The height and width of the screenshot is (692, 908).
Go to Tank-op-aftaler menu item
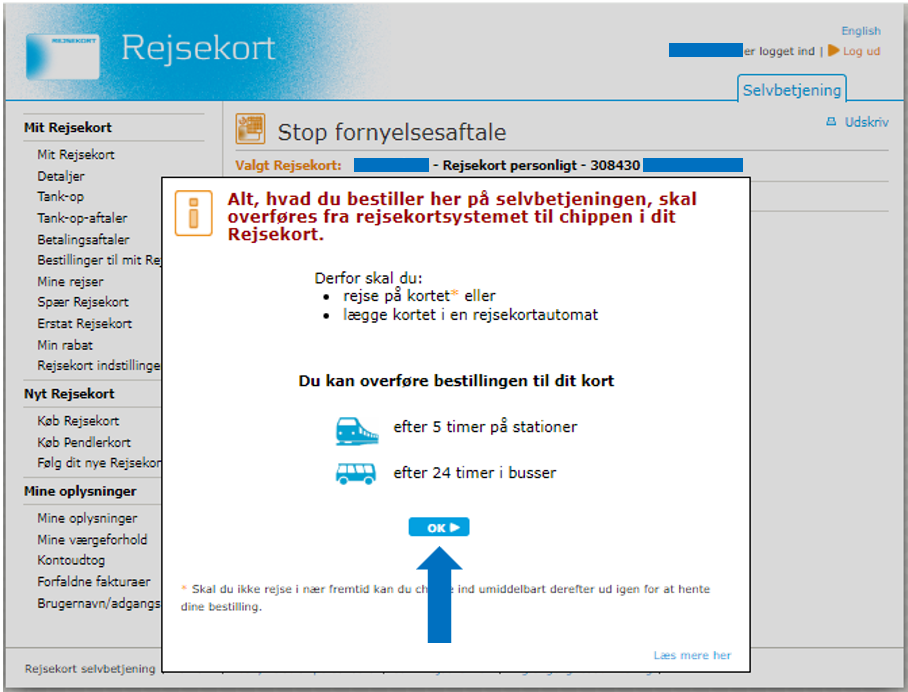pyautogui.click(x=82, y=218)
